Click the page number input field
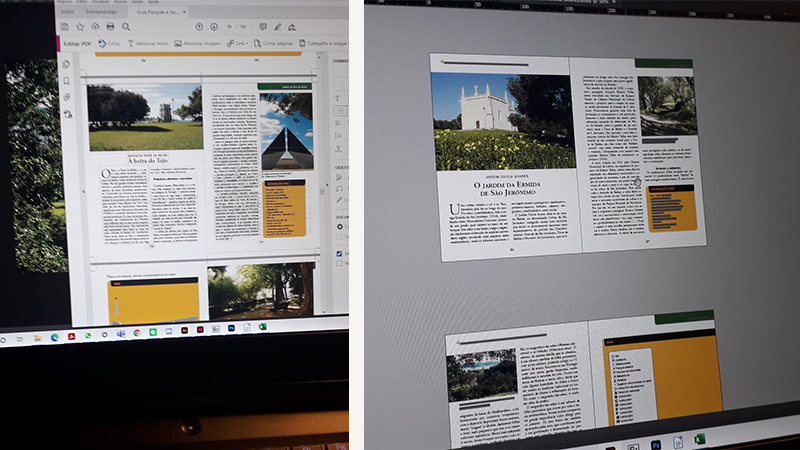 pos(231,27)
